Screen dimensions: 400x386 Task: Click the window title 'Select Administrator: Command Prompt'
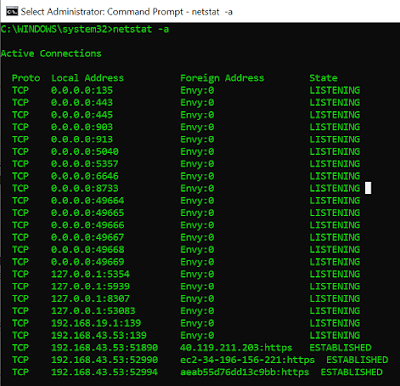pos(102,12)
